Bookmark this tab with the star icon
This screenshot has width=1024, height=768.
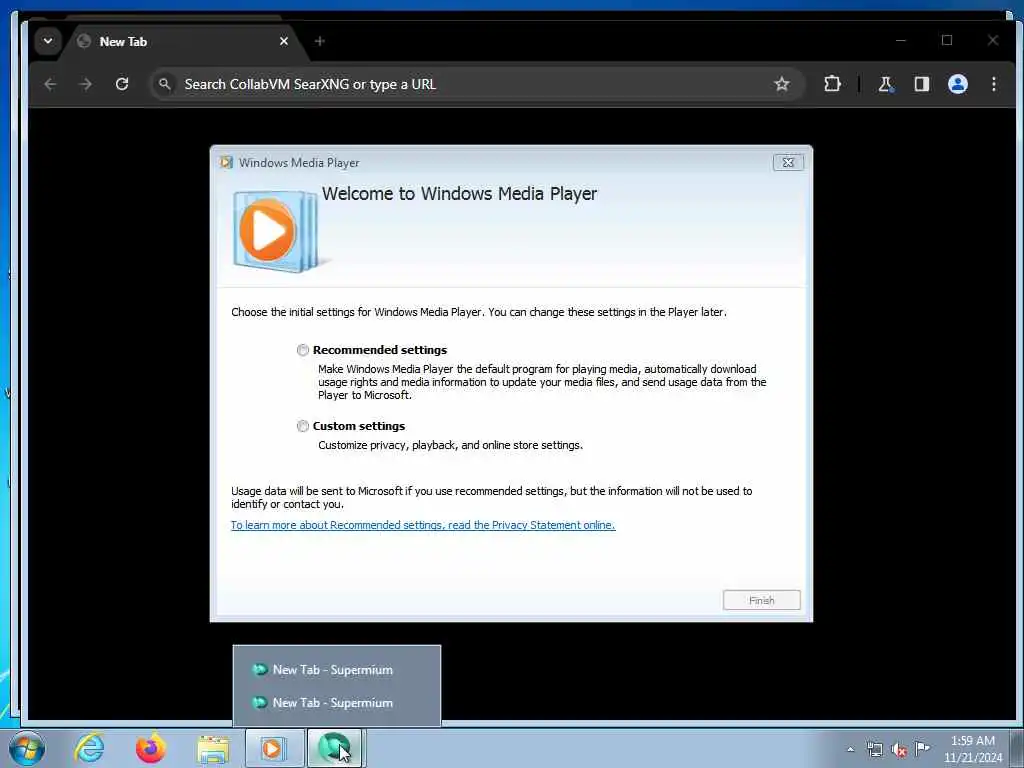(x=782, y=84)
